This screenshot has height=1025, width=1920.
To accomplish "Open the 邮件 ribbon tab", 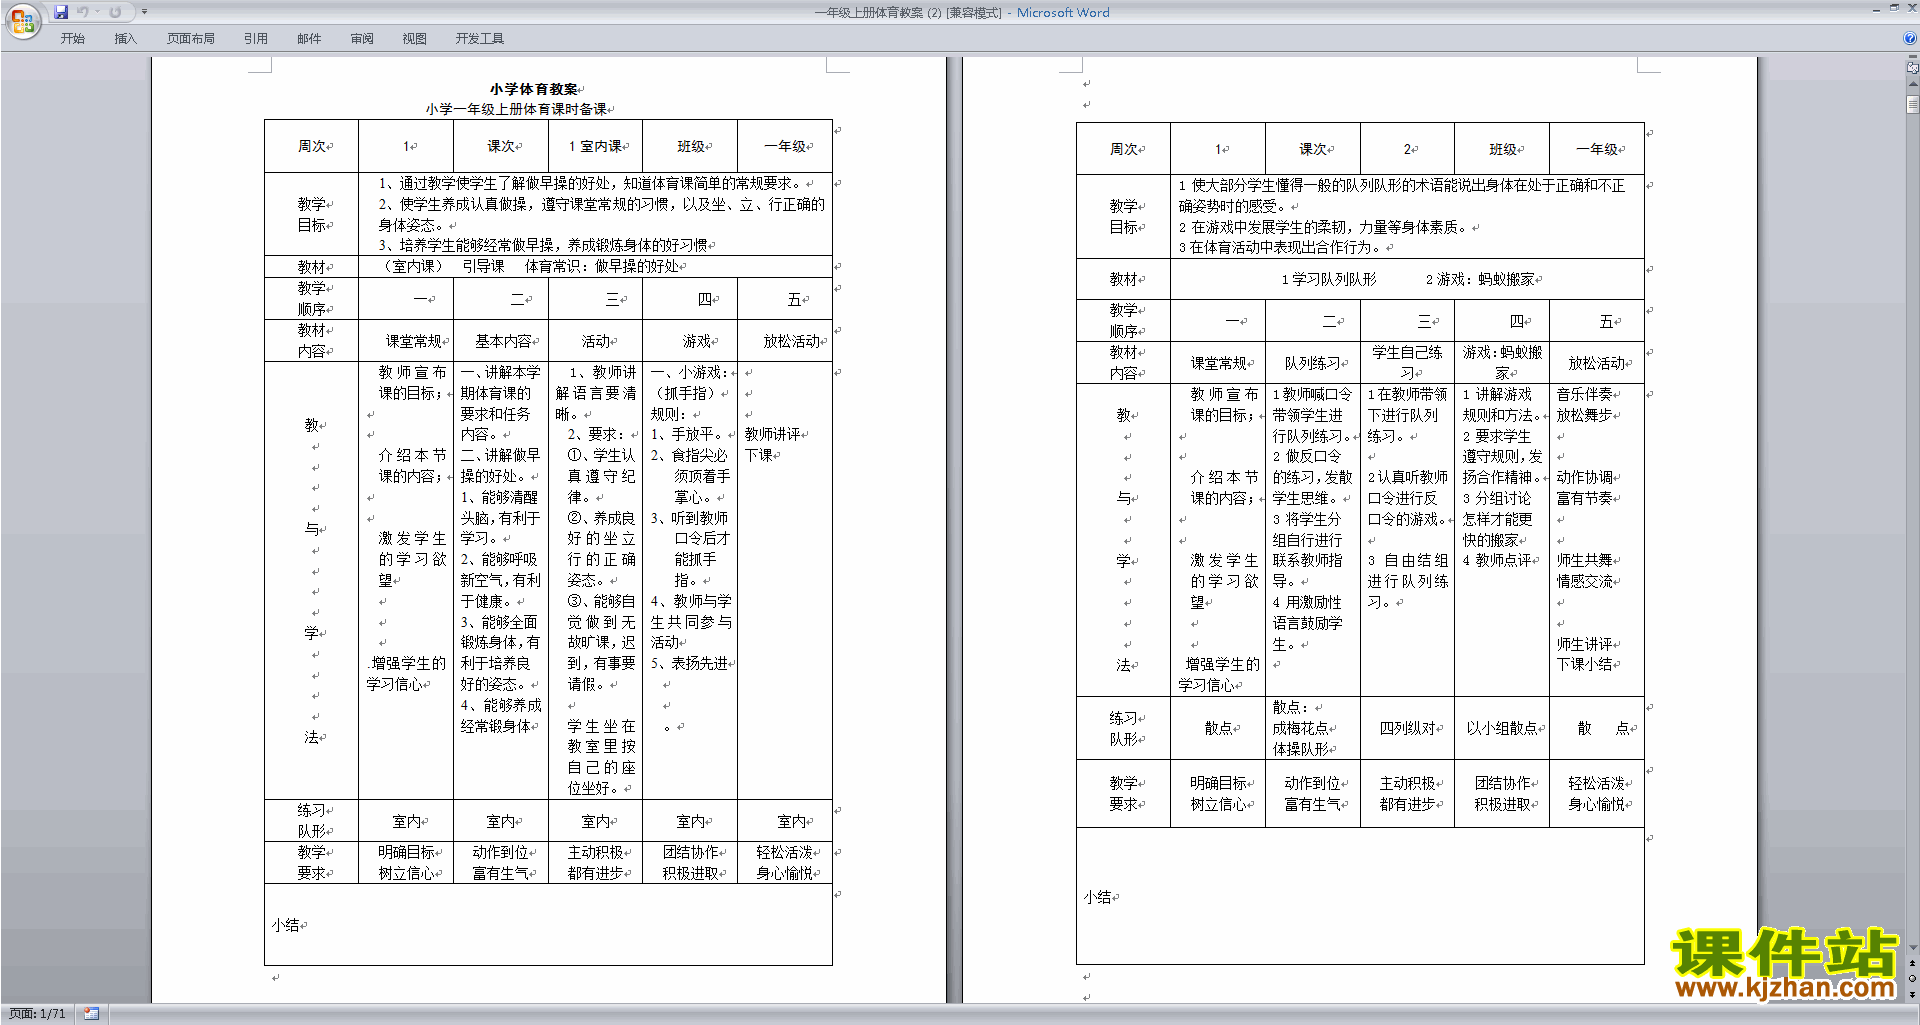I will pos(309,38).
